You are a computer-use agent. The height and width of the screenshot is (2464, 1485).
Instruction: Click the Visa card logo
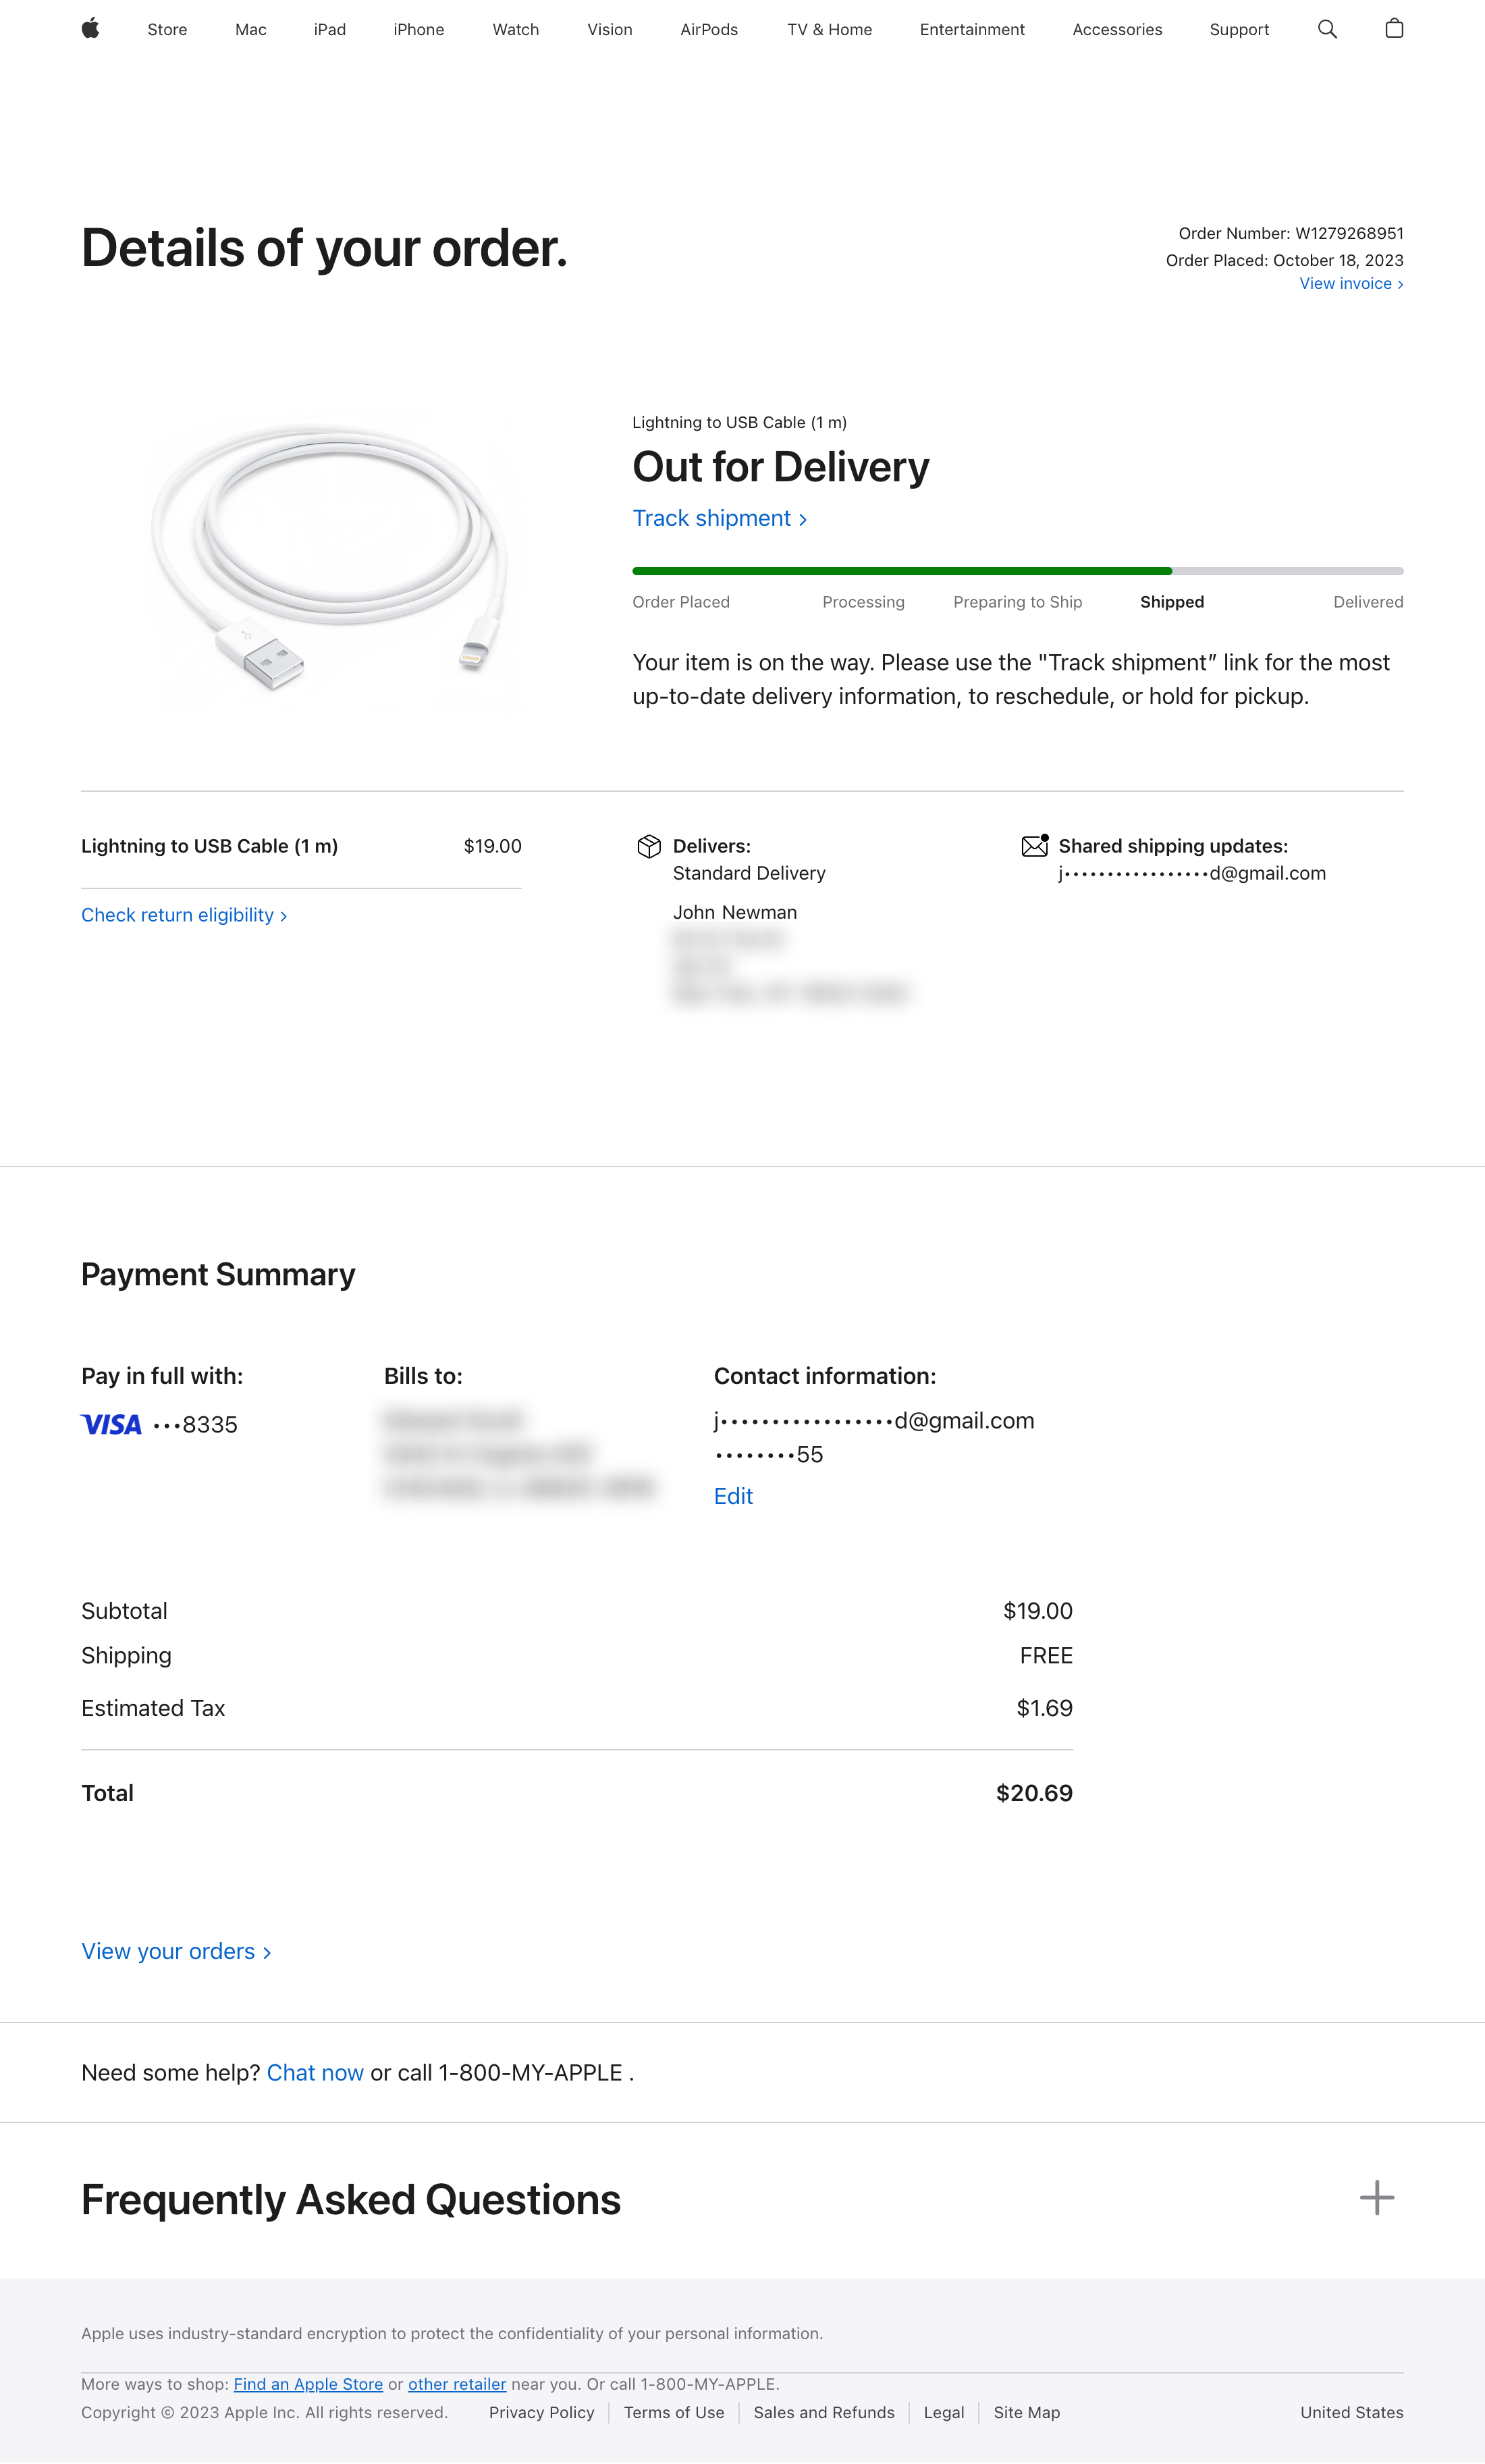coord(110,1424)
